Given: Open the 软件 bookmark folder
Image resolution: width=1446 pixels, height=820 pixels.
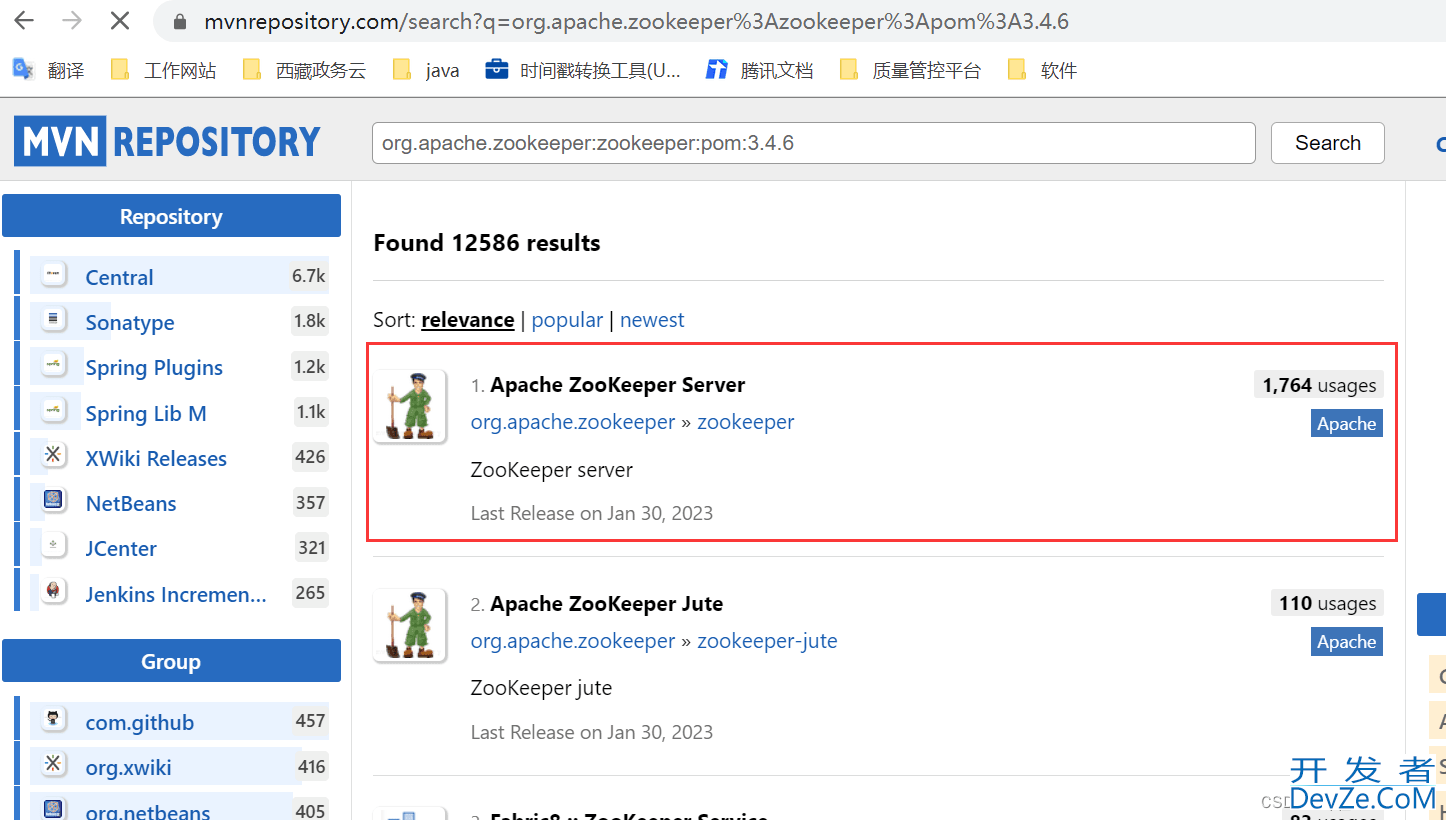Looking at the screenshot, I should pyautogui.click(x=1042, y=70).
